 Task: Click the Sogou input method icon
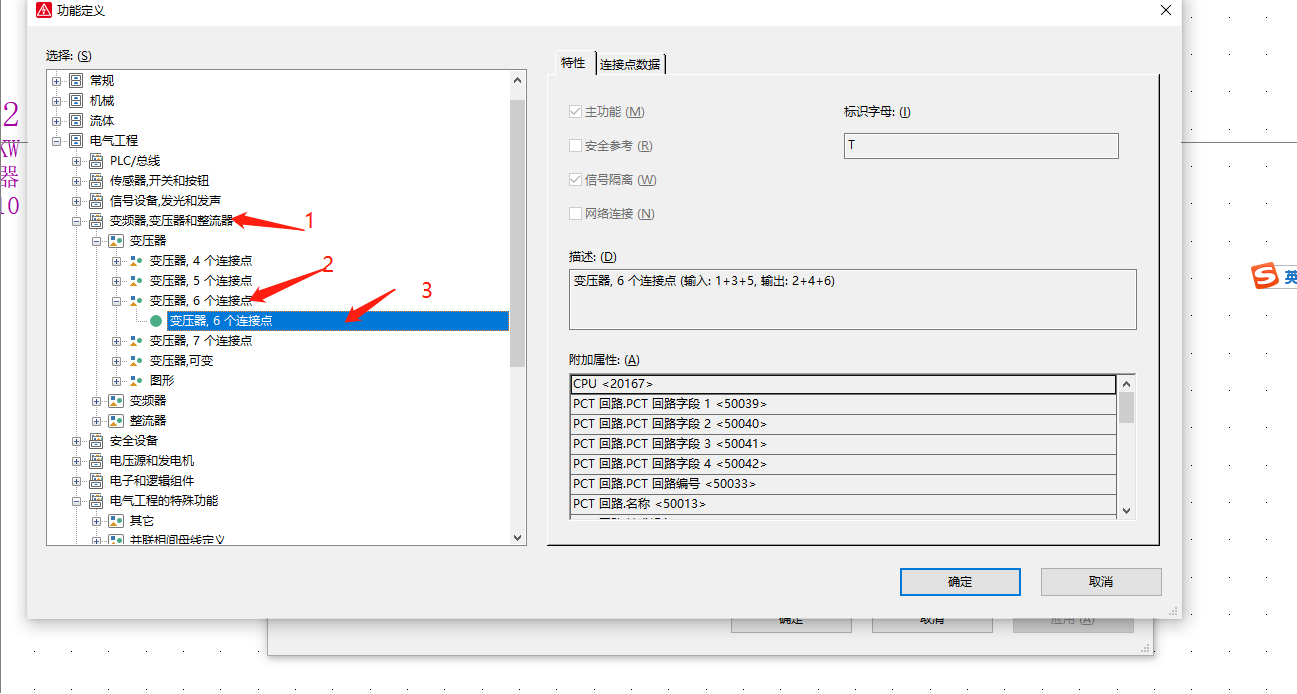1266,277
